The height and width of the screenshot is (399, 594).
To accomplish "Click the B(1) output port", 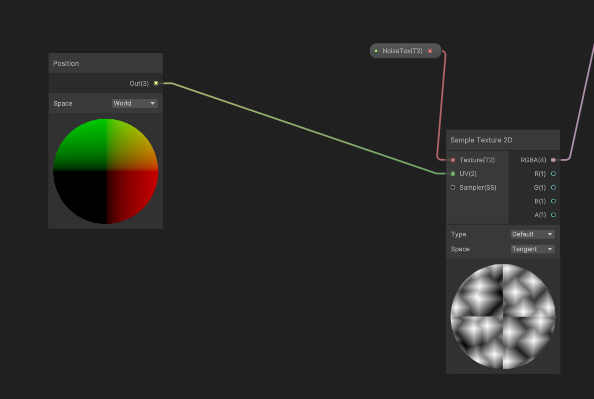I will coord(553,201).
